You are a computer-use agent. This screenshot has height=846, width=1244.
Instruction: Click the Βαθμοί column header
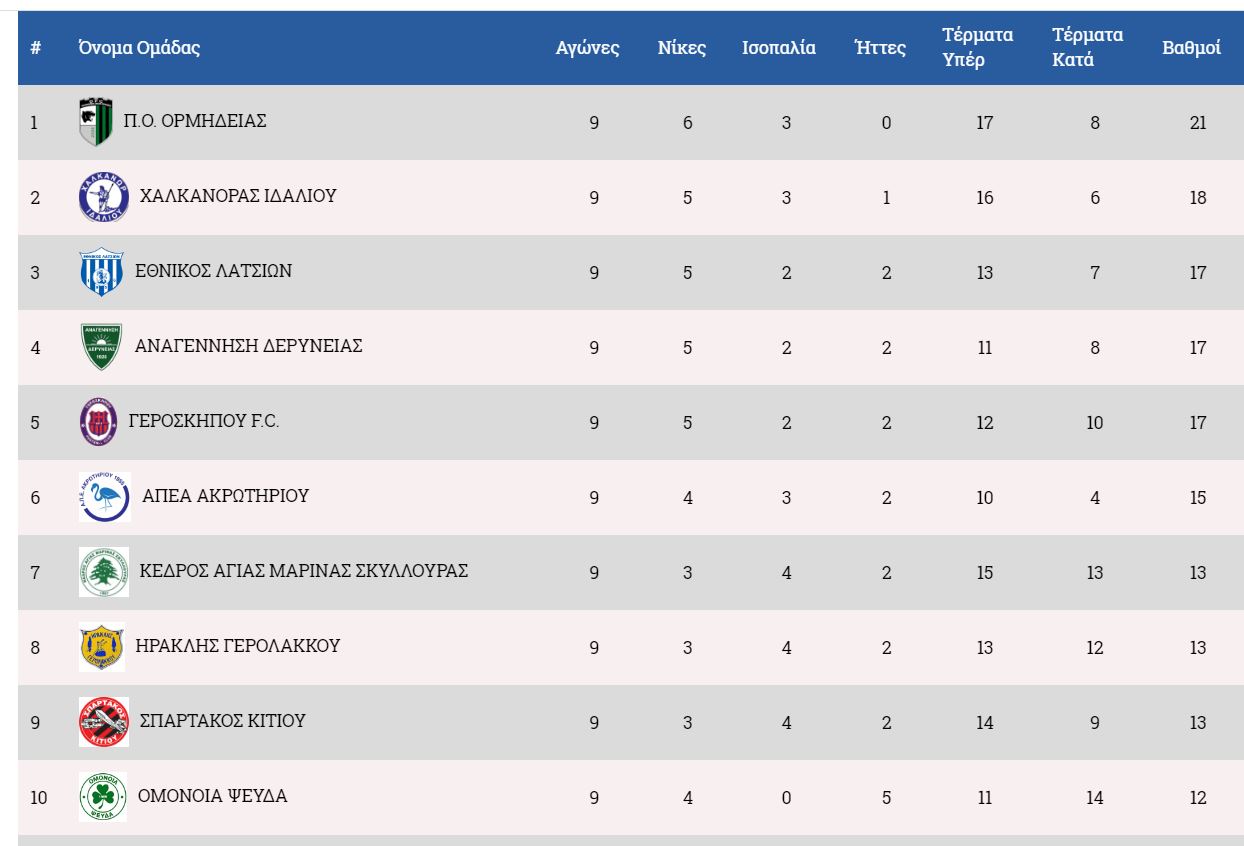[x=1191, y=48]
